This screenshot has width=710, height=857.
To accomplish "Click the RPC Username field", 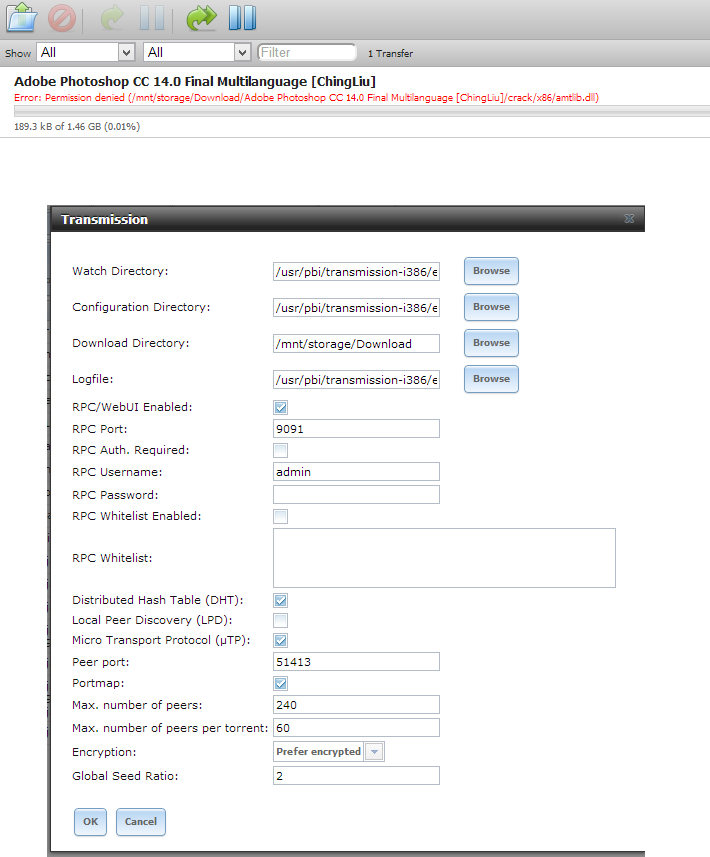I will (356, 472).
